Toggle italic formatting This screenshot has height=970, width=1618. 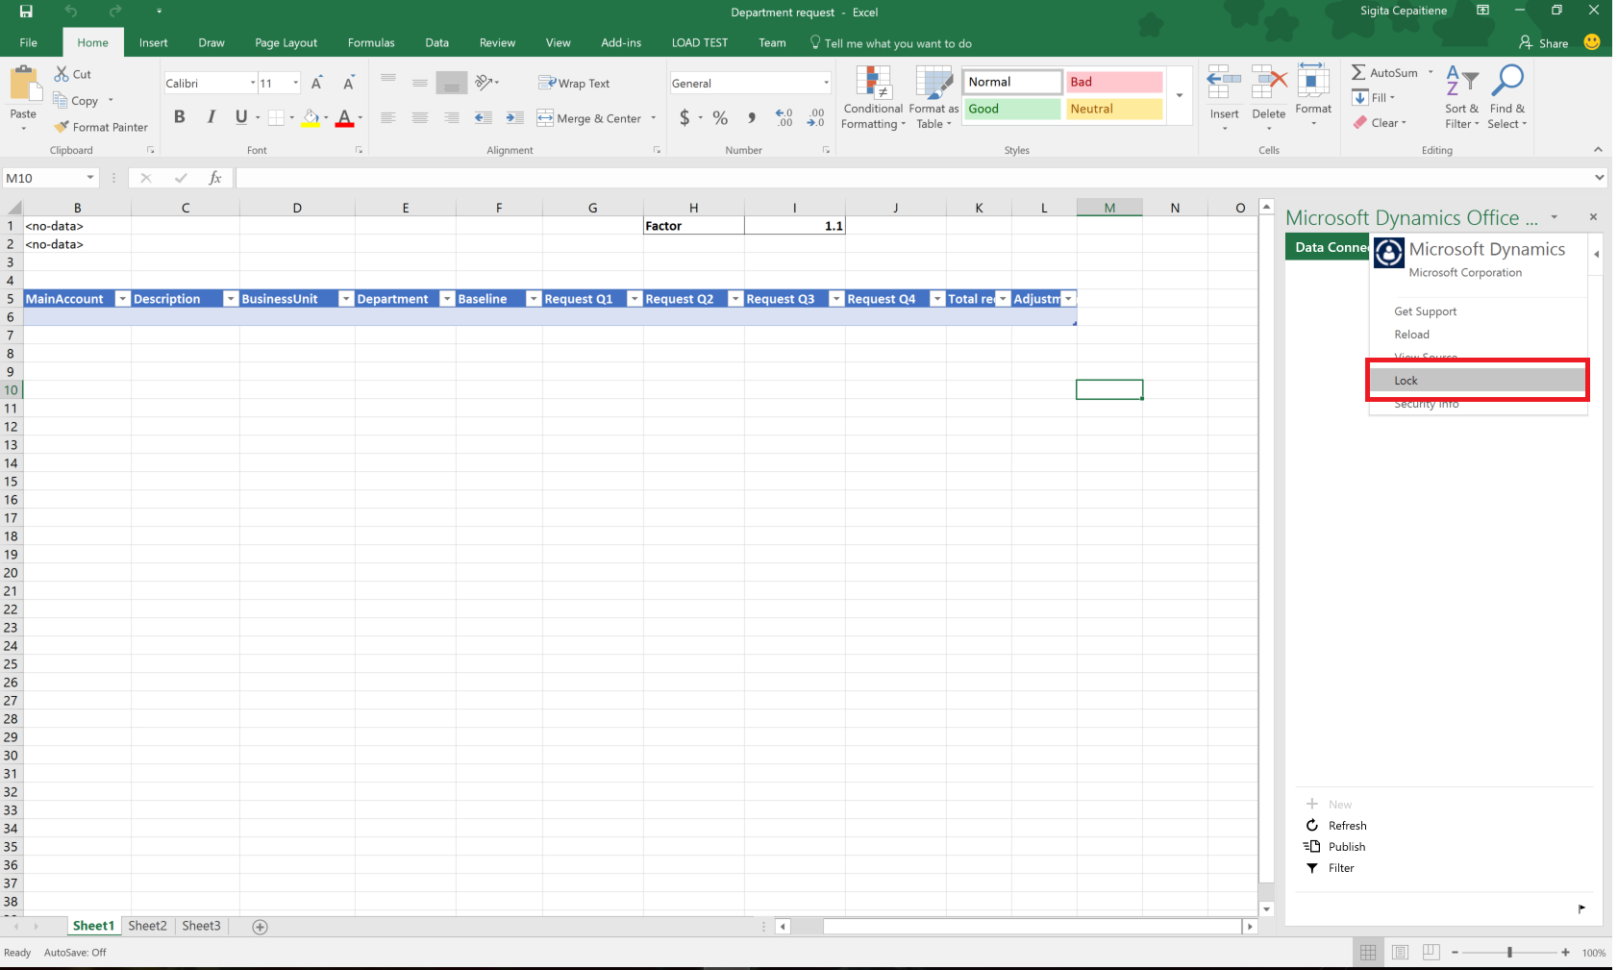click(x=211, y=117)
